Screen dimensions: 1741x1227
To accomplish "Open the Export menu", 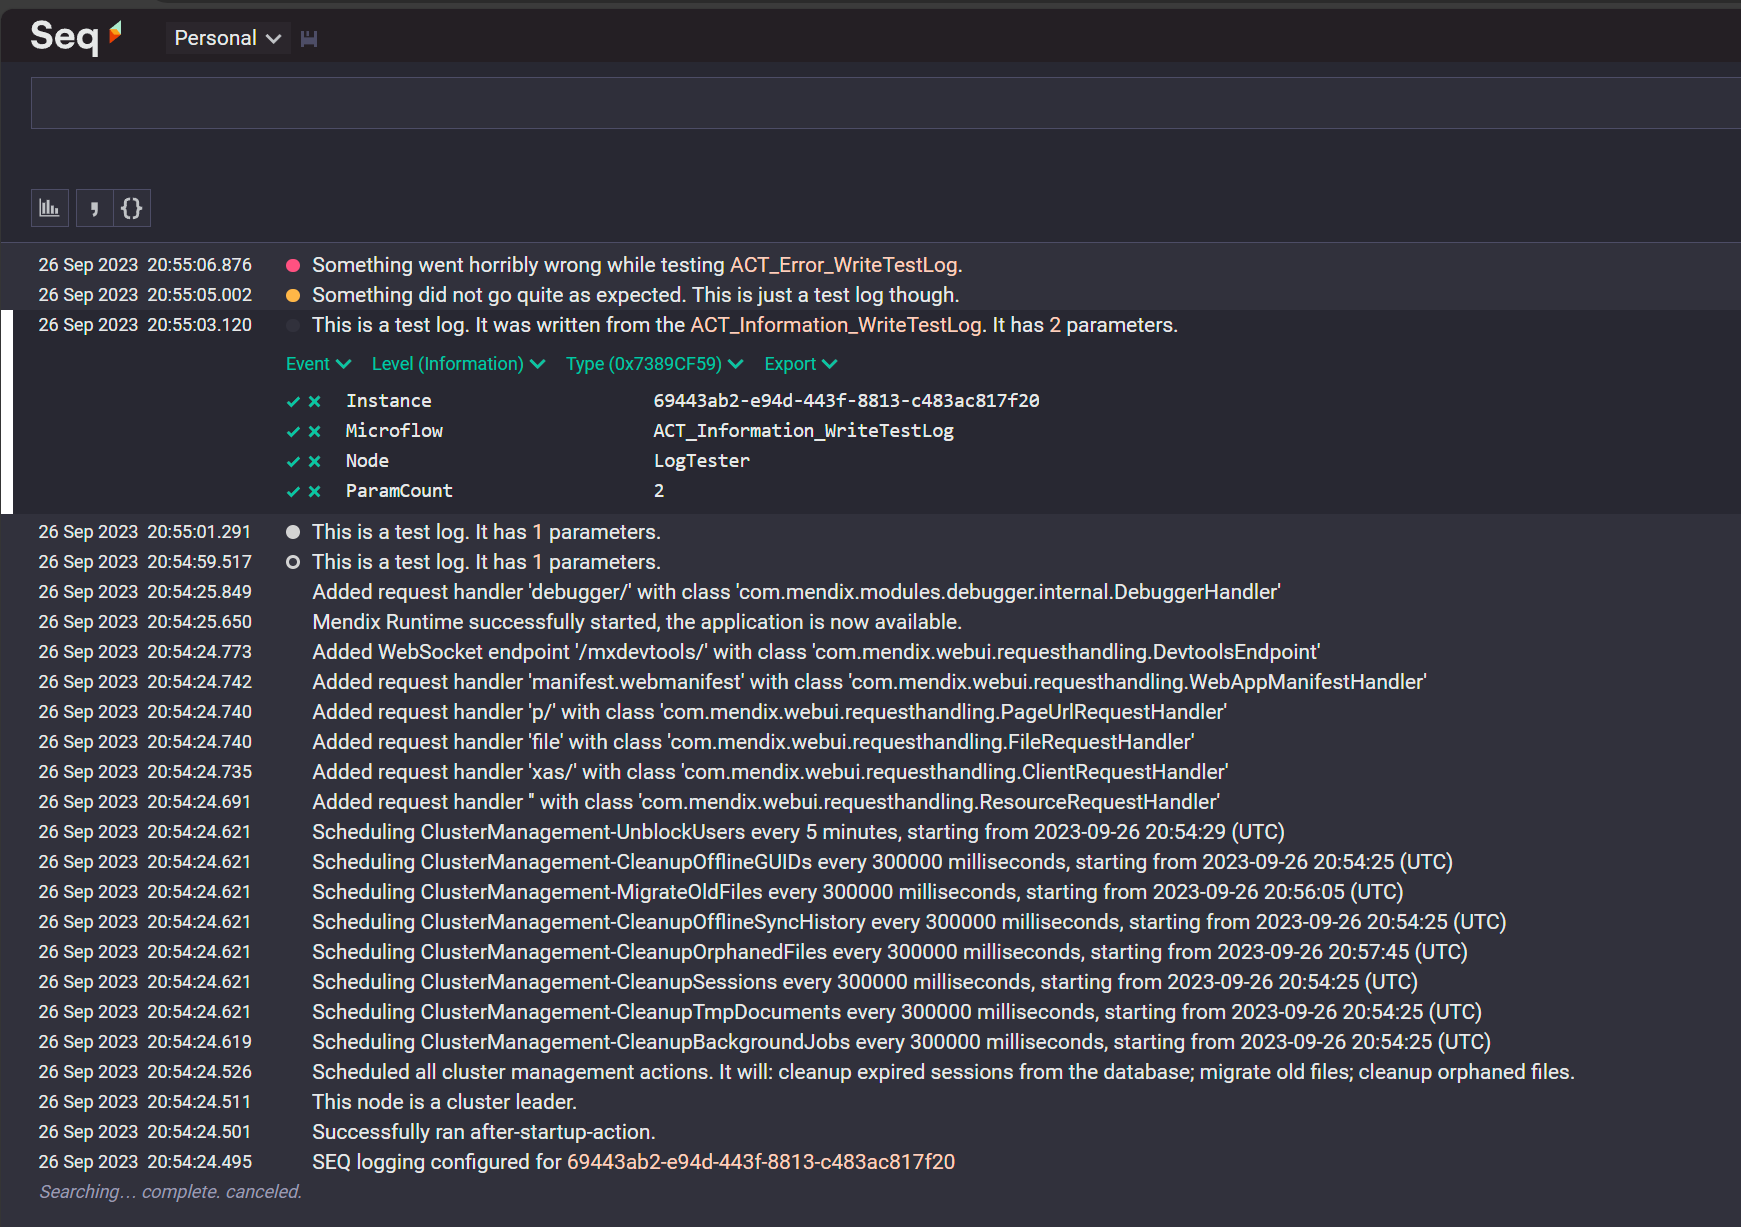I will point(799,364).
